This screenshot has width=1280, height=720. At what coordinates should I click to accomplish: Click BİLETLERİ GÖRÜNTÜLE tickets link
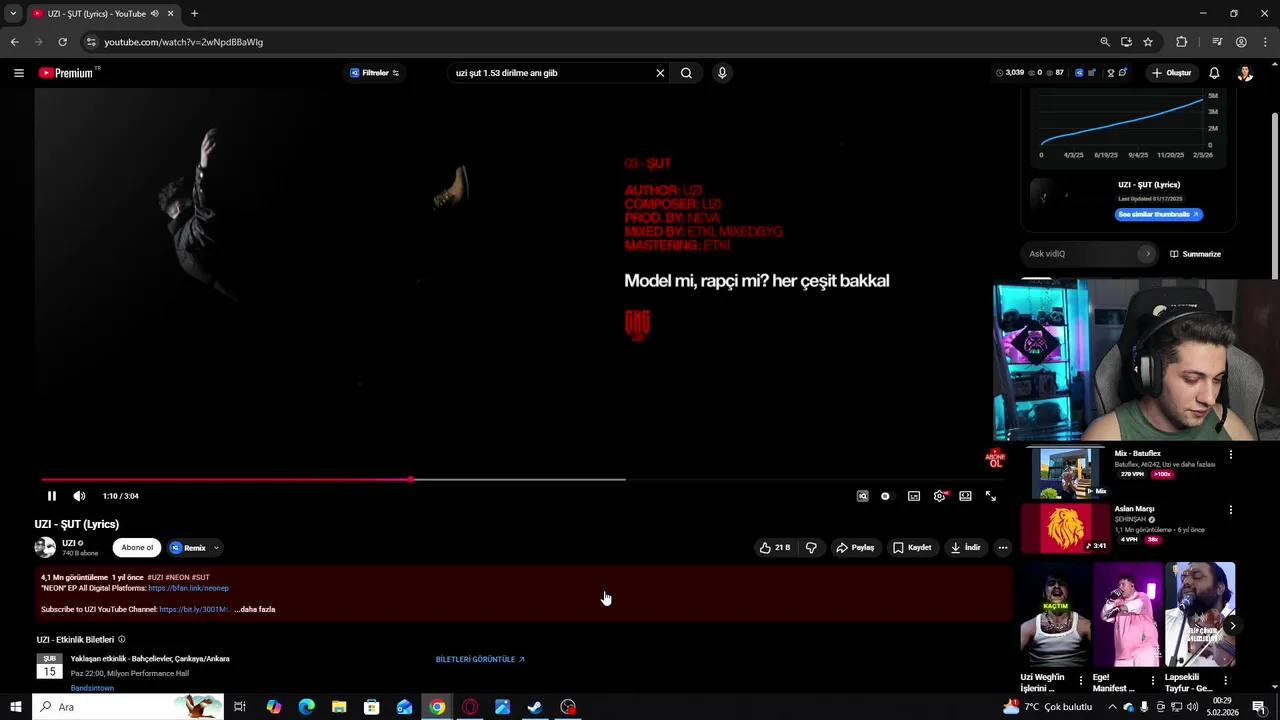(x=480, y=659)
